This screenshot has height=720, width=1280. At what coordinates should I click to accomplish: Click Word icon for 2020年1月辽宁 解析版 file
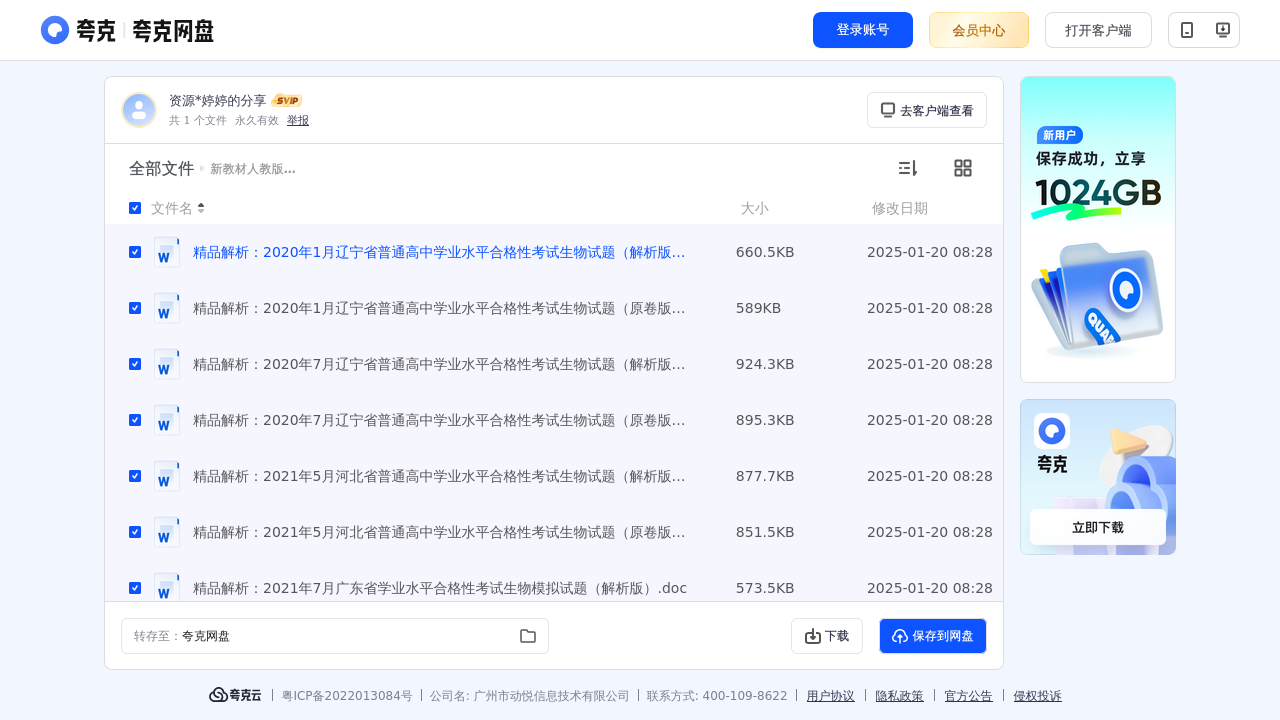click(x=167, y=252)
